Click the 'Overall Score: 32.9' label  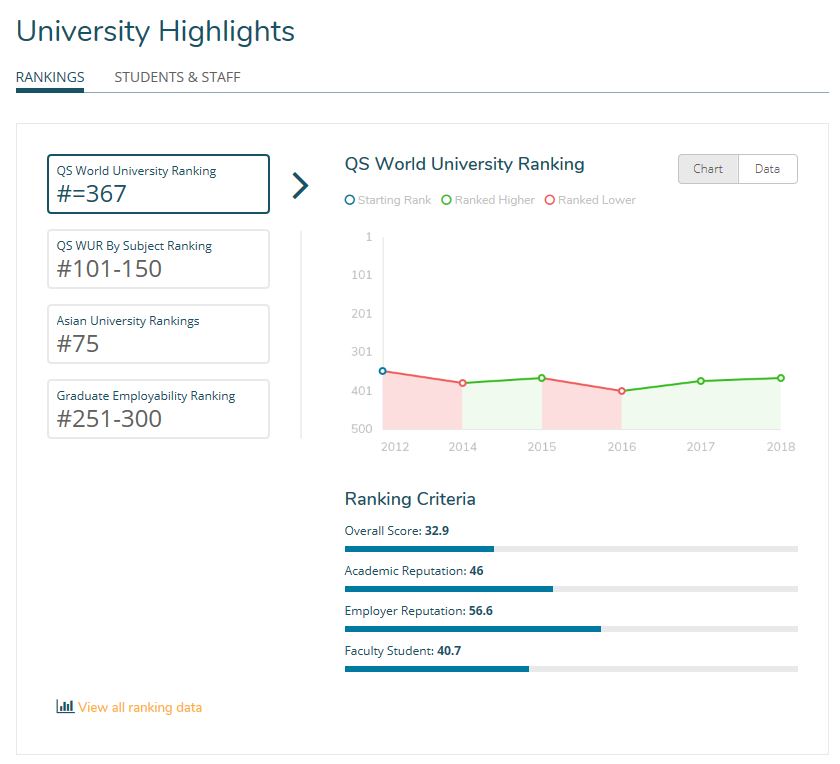coord(397,531)
